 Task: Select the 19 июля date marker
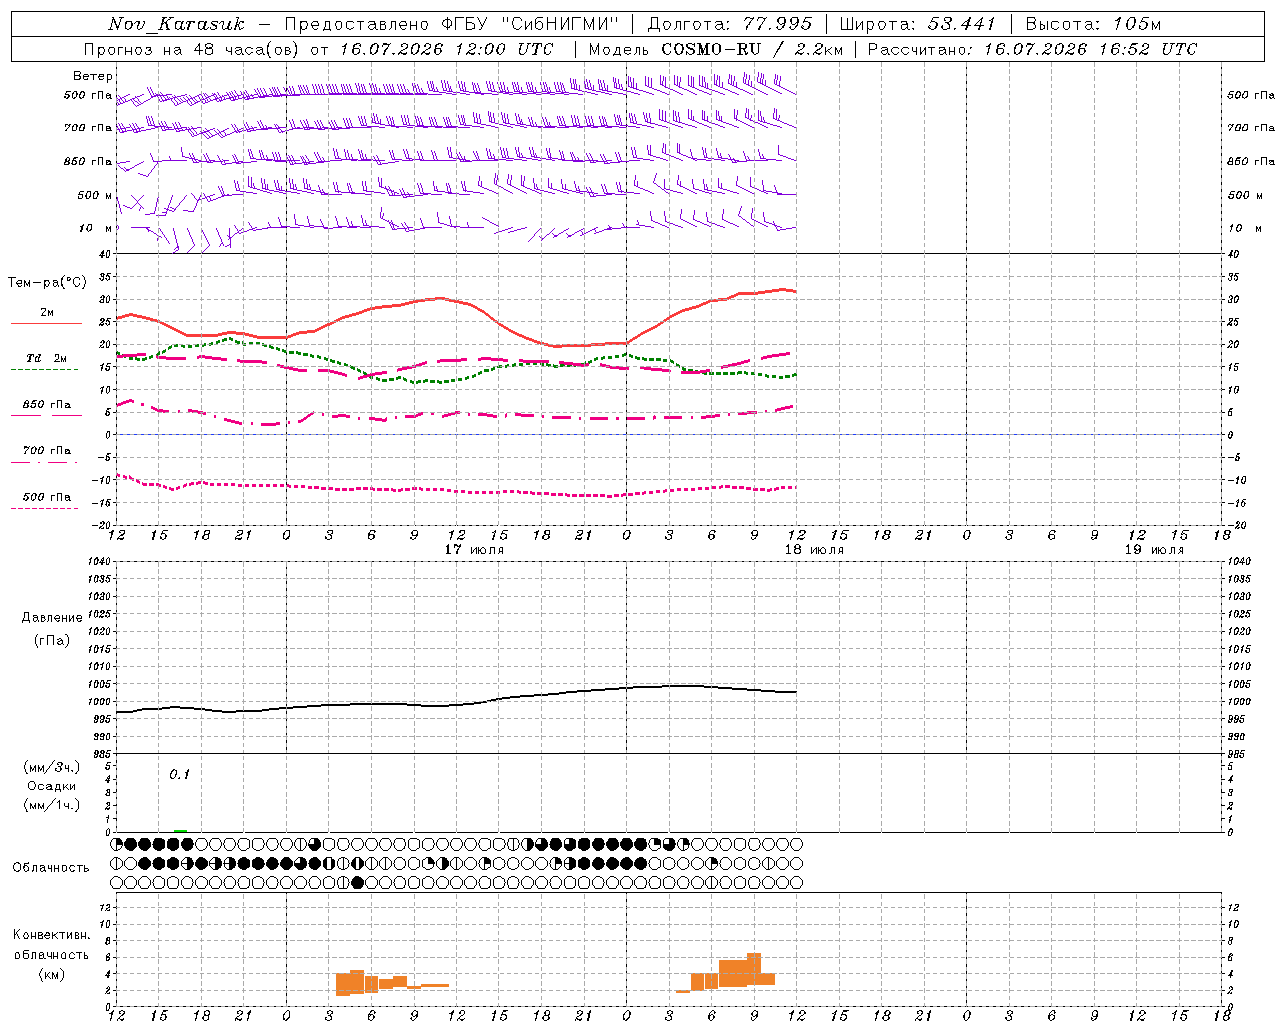(1154, 550)
